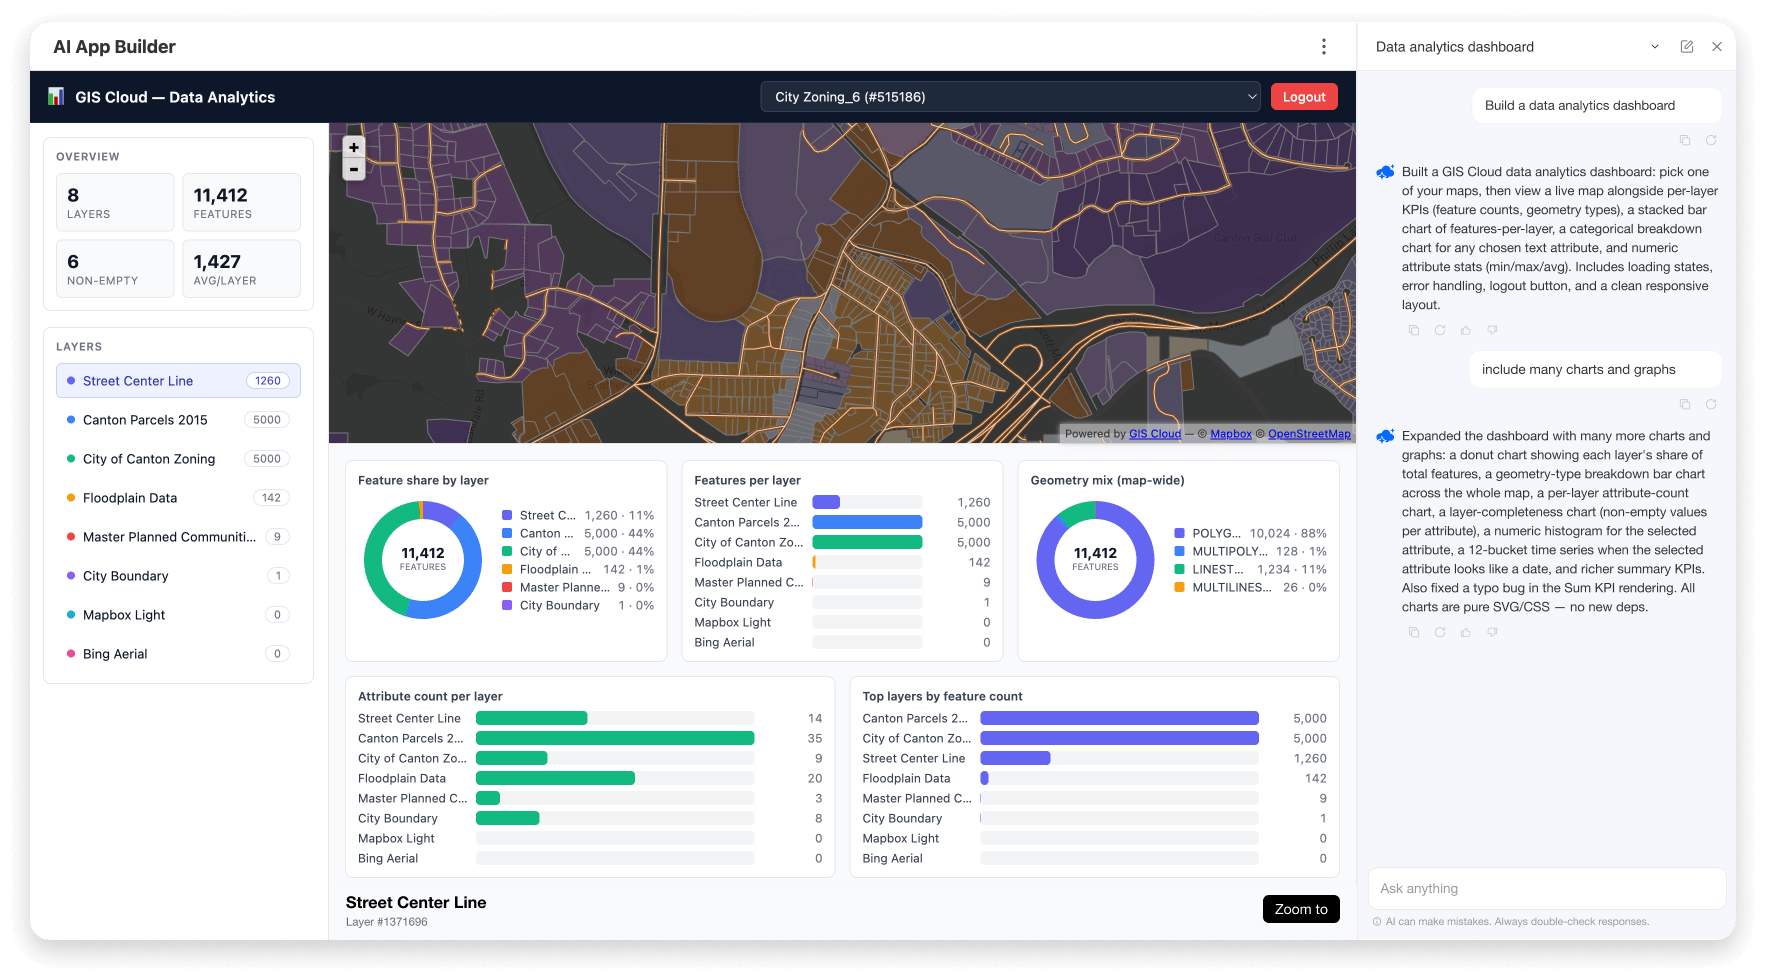
Task: Click the 'include many charts and graphs' chat bubble
Action: click(x=1596, y=370)
